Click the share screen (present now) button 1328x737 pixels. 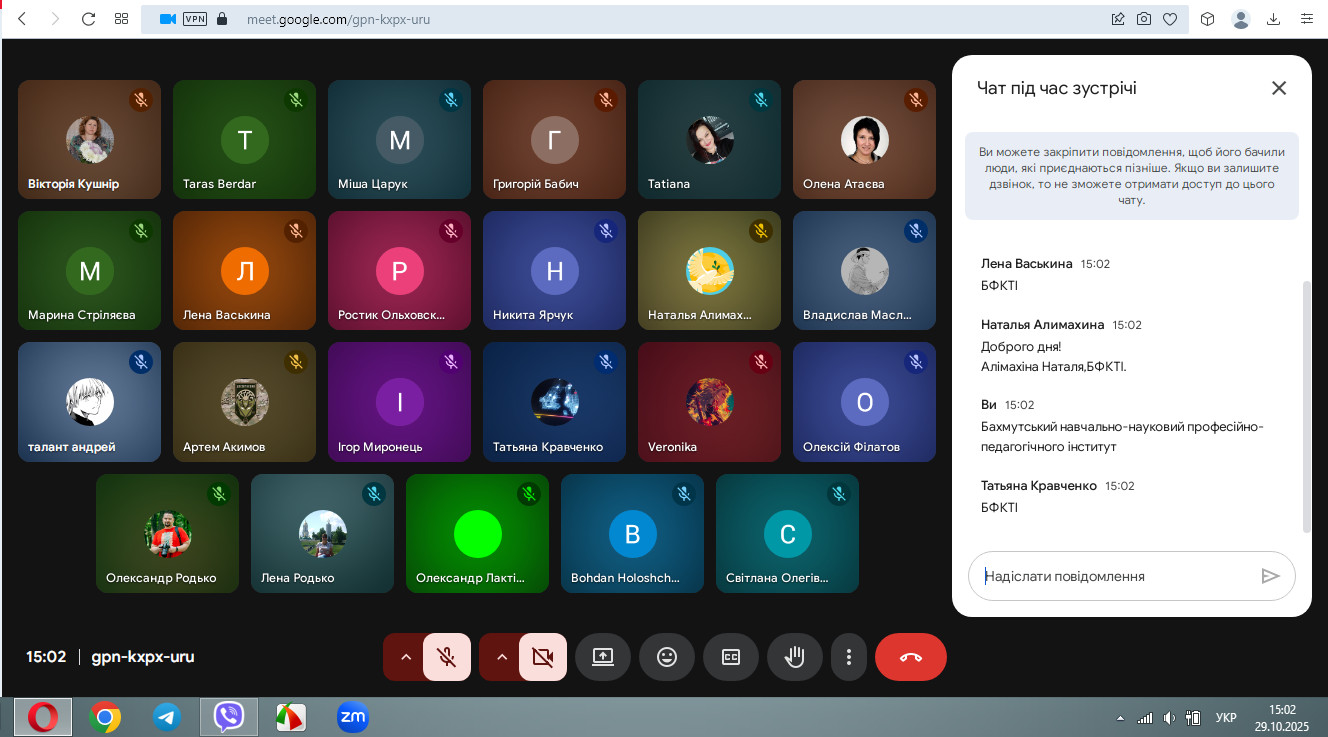[x=603, y=657]
